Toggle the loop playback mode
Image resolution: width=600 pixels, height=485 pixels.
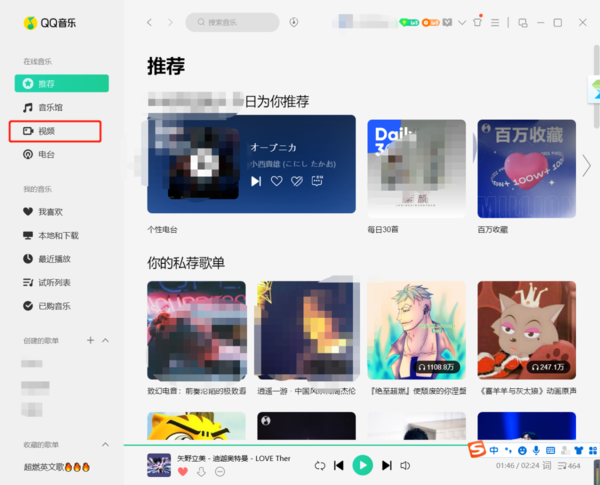pos(320,465)
